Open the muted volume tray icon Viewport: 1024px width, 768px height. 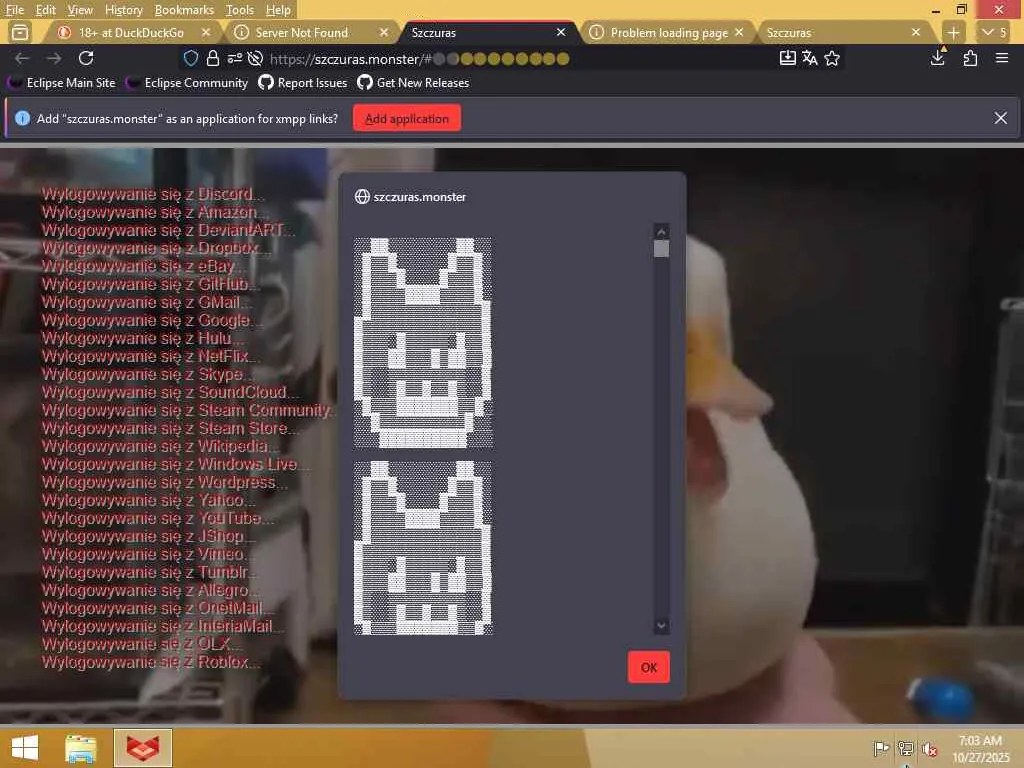pos(929,748)
